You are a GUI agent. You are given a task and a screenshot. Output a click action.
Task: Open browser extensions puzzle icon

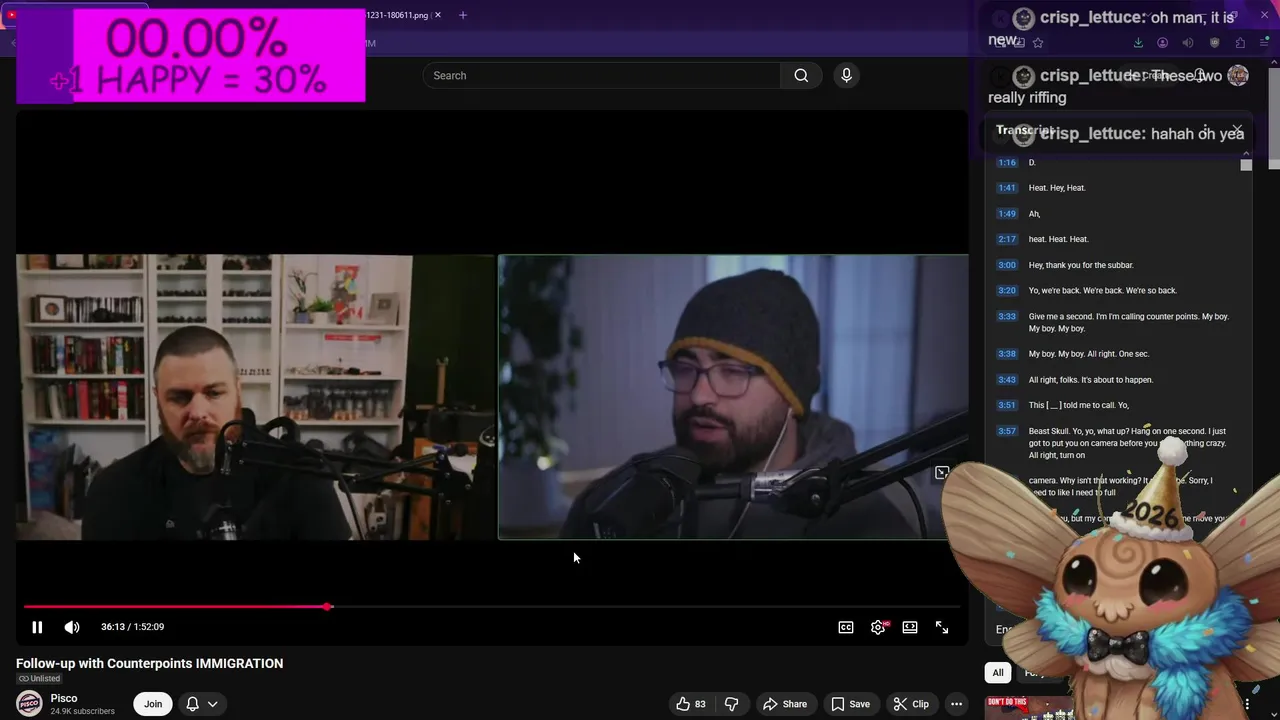tap(1240, 43)
